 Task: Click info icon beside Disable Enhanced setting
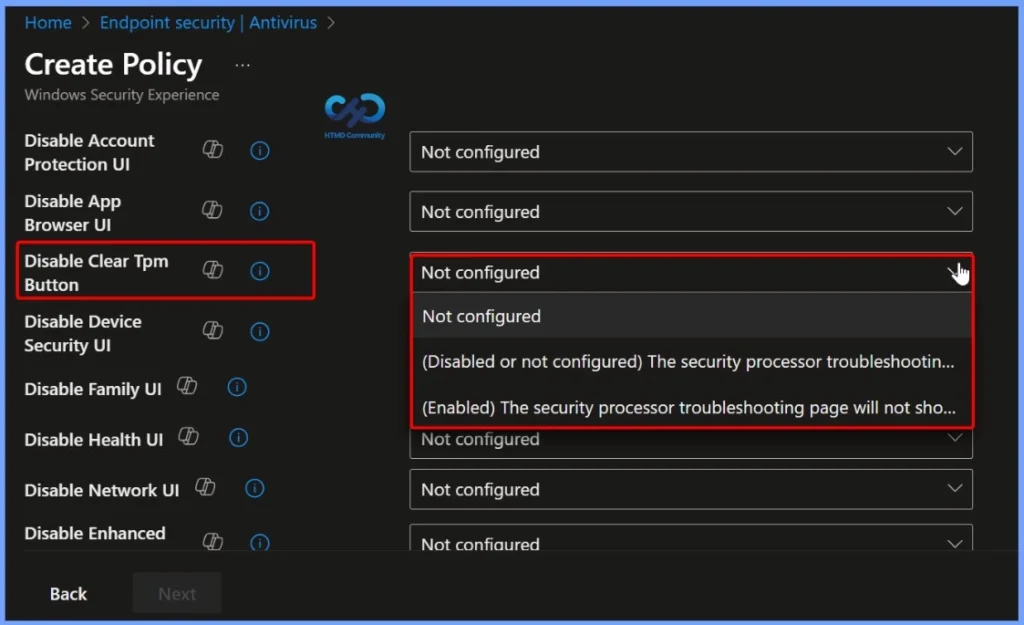click(260, 542)
